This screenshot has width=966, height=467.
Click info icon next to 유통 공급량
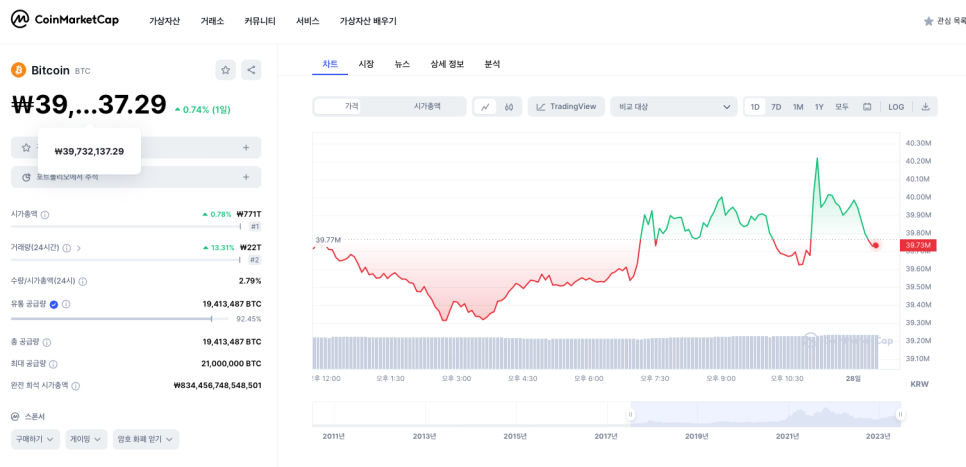click(66, 304)
